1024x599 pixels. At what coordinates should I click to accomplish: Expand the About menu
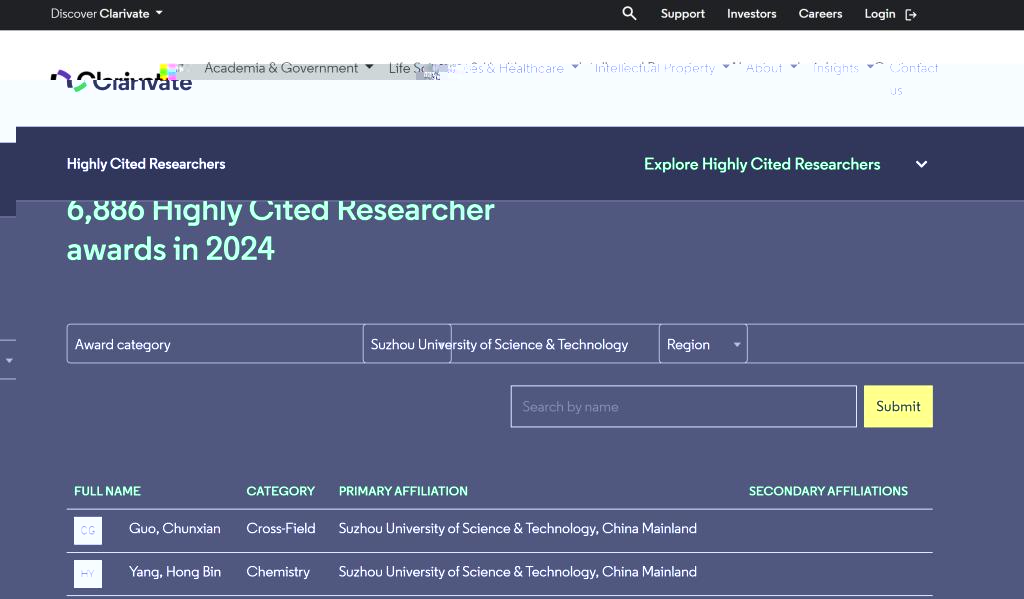[x=771, y=68]
